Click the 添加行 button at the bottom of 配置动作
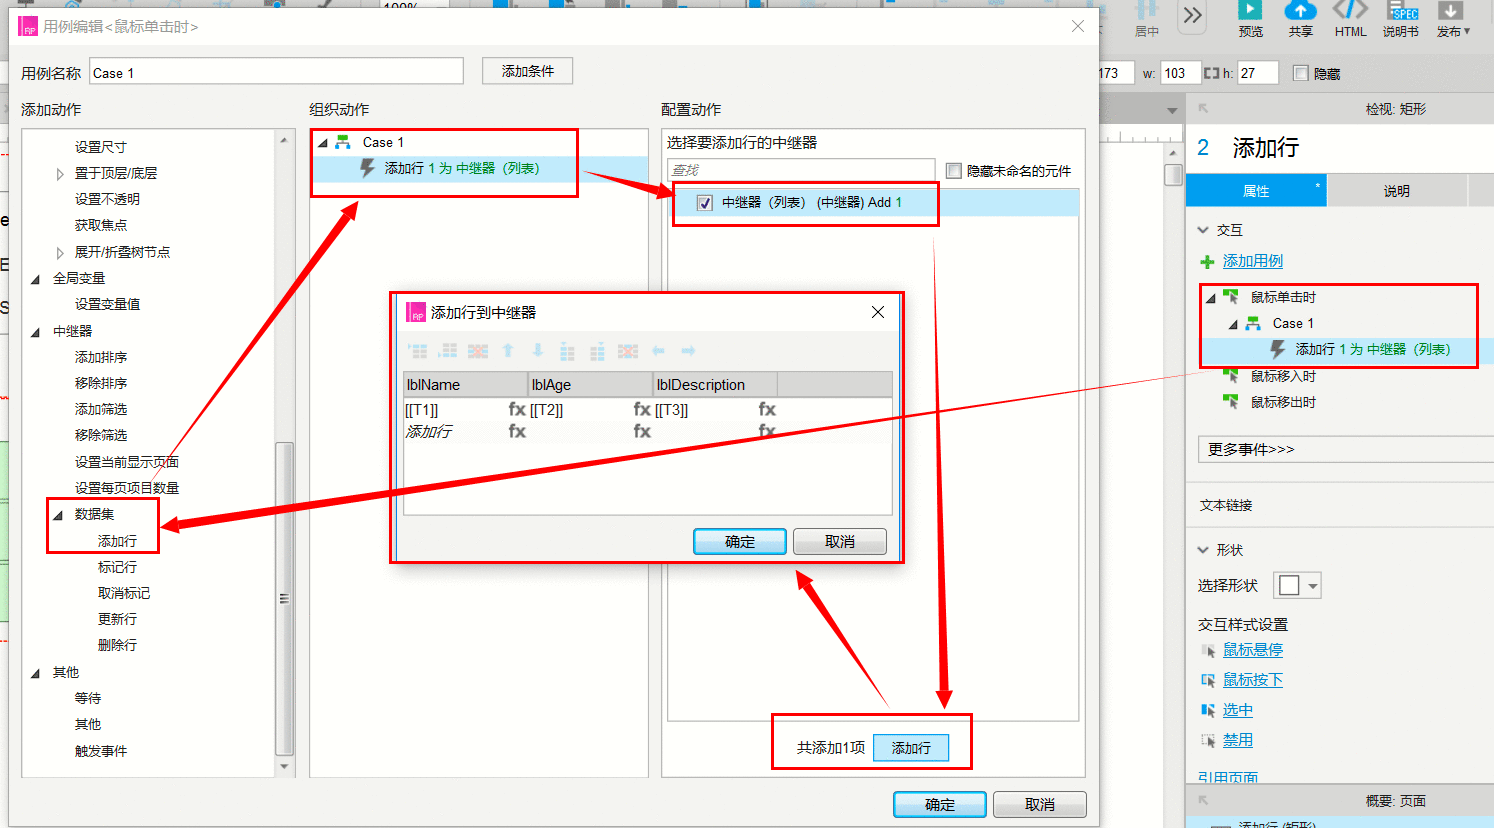Screen dimensions: 1494x828 coord(911,748)
